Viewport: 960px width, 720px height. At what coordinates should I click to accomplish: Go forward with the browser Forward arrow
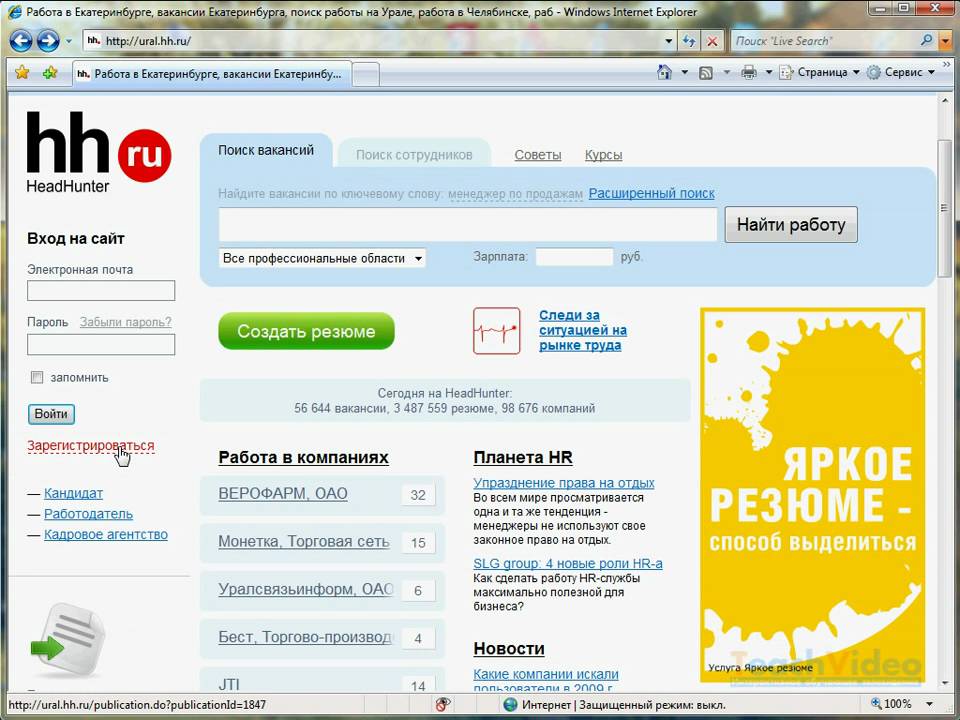click(48, 41)
